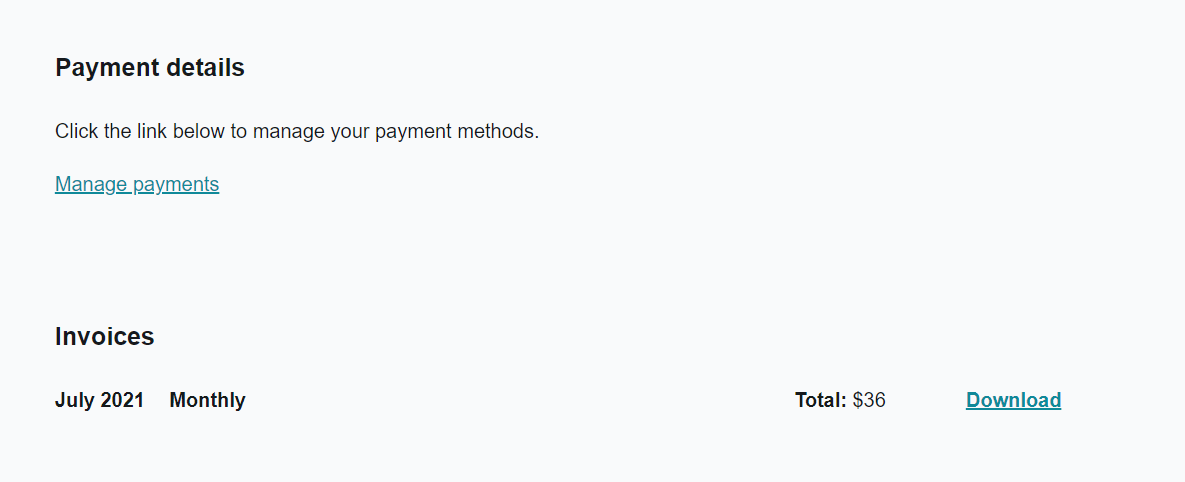Select the $36 invoice amount
The image size is (1185, 482).
(x=869, y=400)
